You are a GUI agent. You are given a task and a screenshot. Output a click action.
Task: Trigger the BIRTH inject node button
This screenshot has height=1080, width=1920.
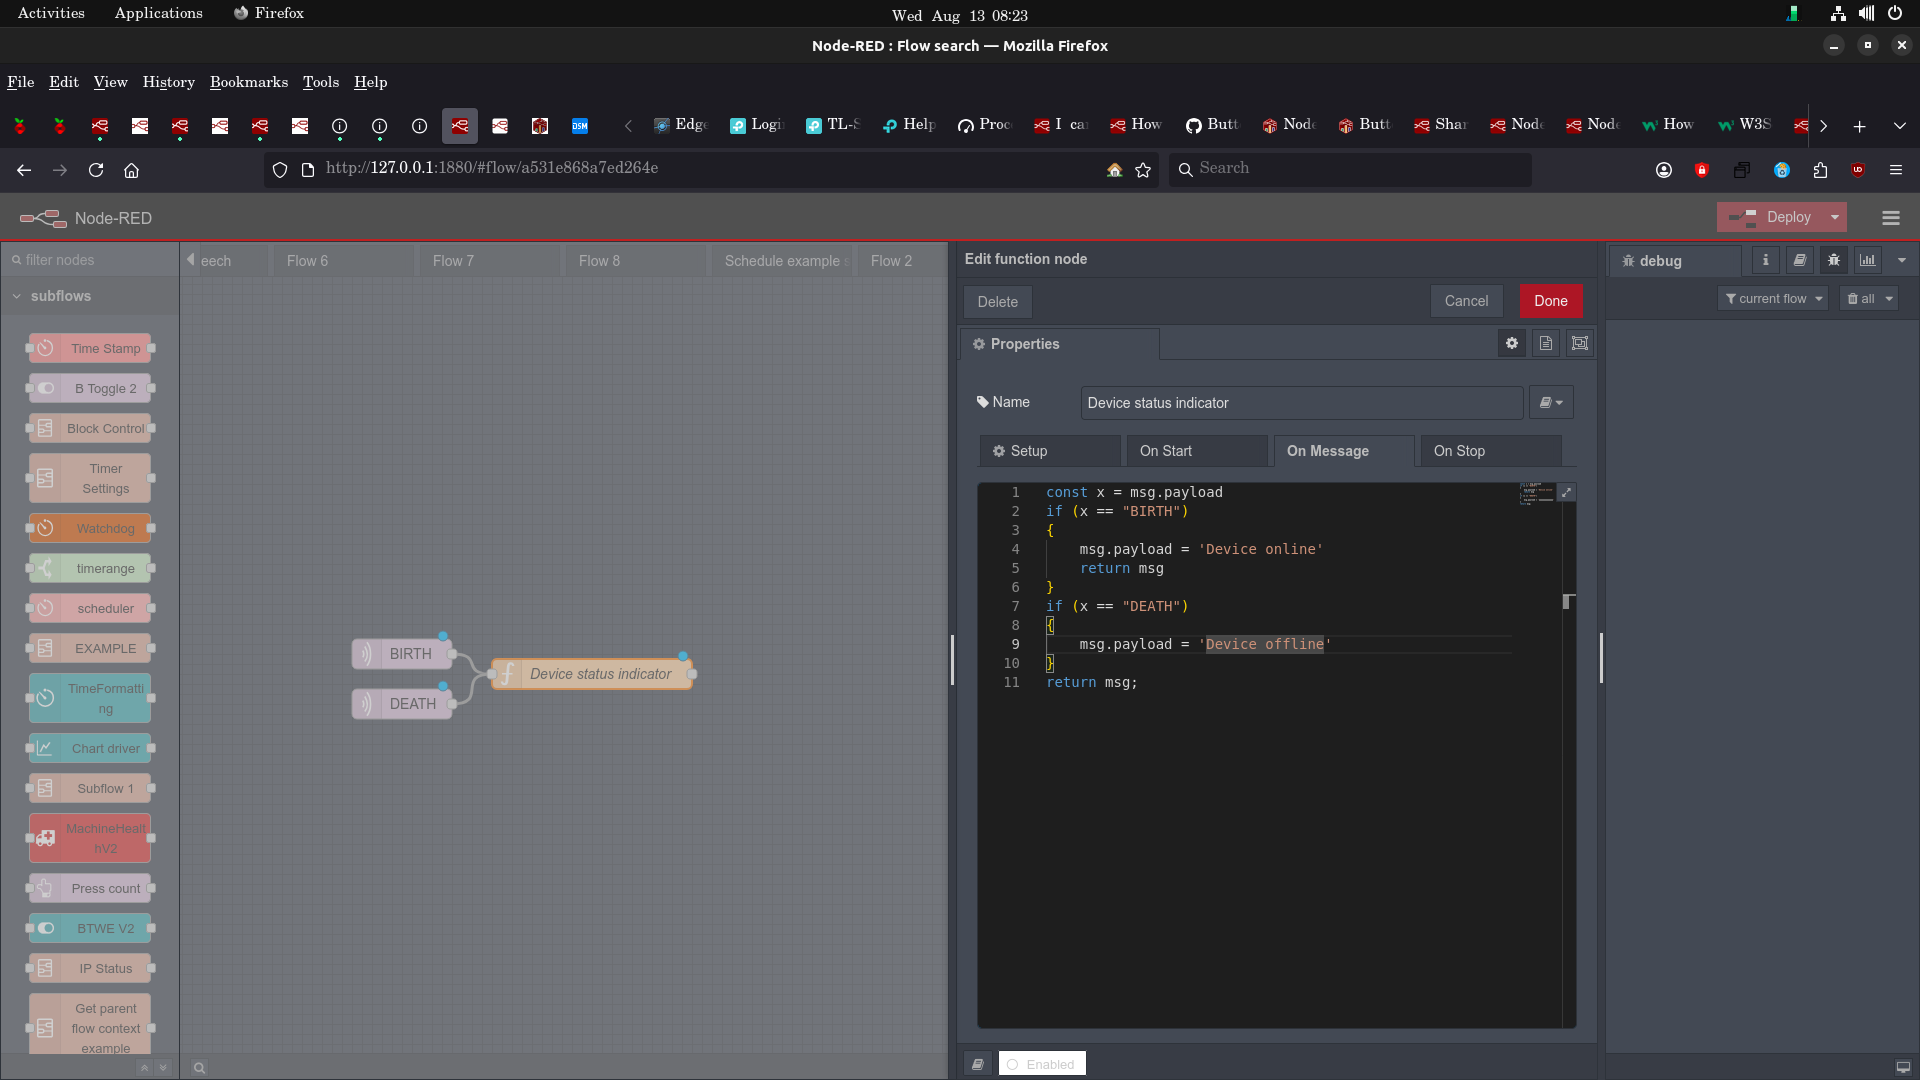(x=365, y=654)
